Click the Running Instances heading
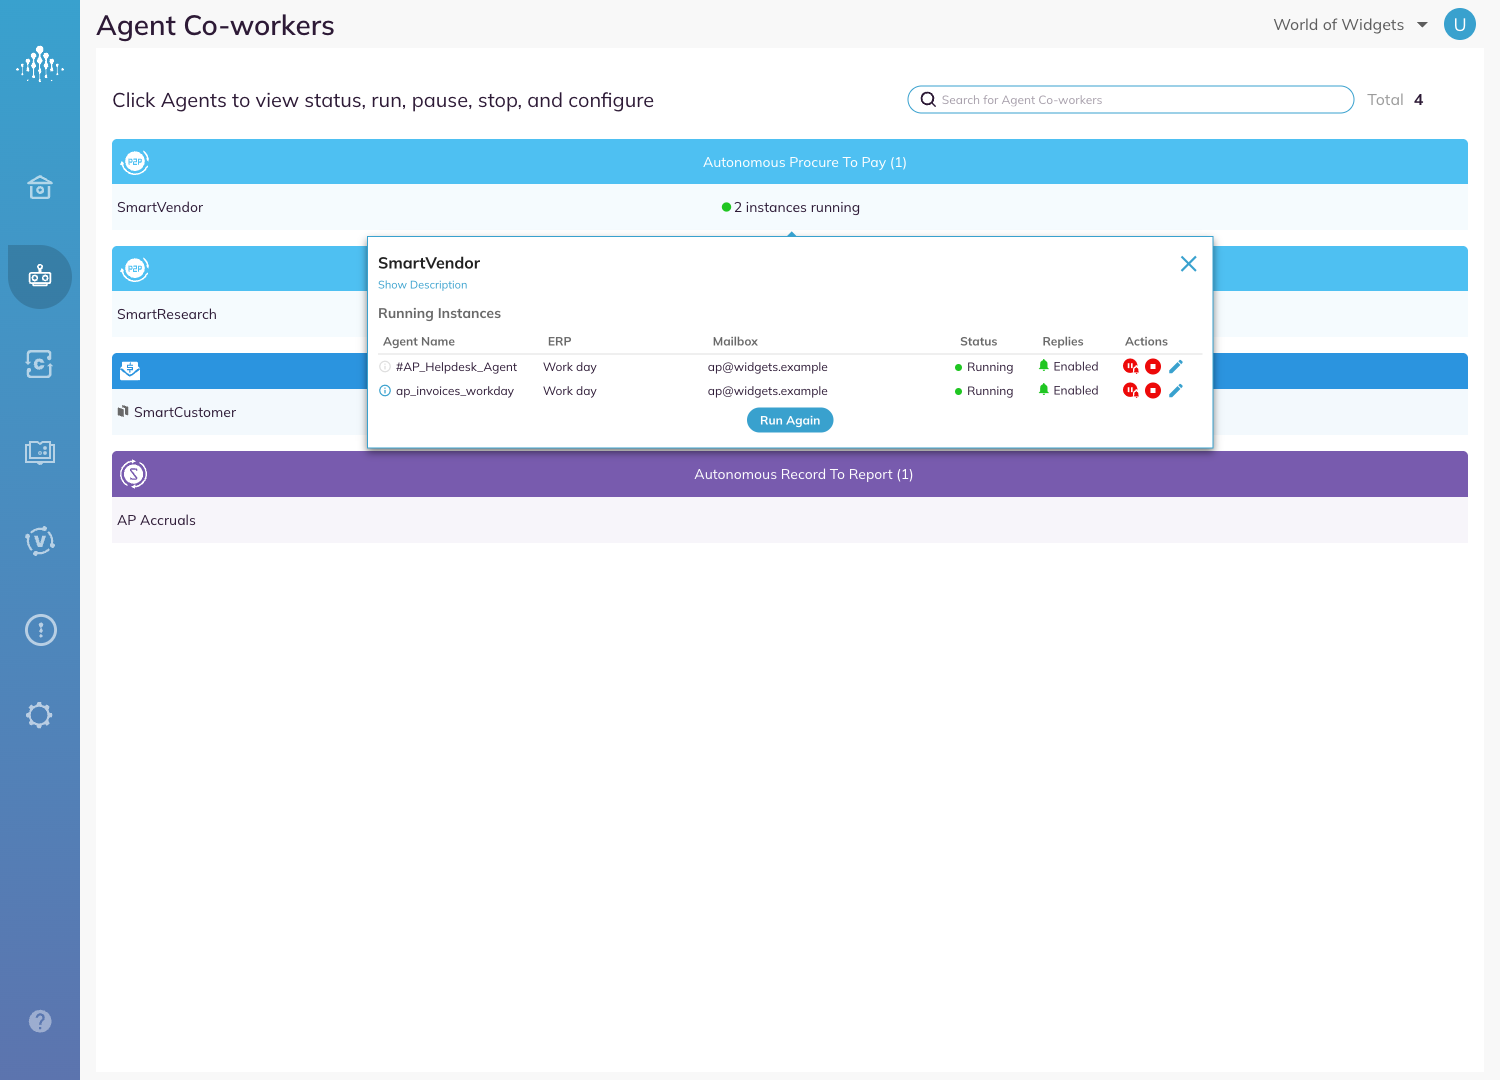This screenshot has height=1080, width=1500. coord(439,313)
